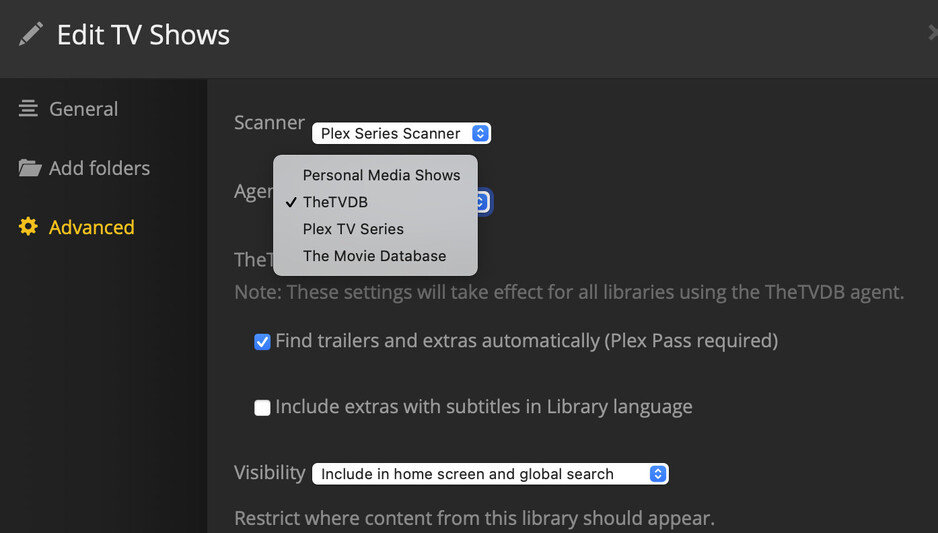938x533 pixels.
Task: Enable Include extras with subtitles checkbox
Action: click(x=262, y=407)
